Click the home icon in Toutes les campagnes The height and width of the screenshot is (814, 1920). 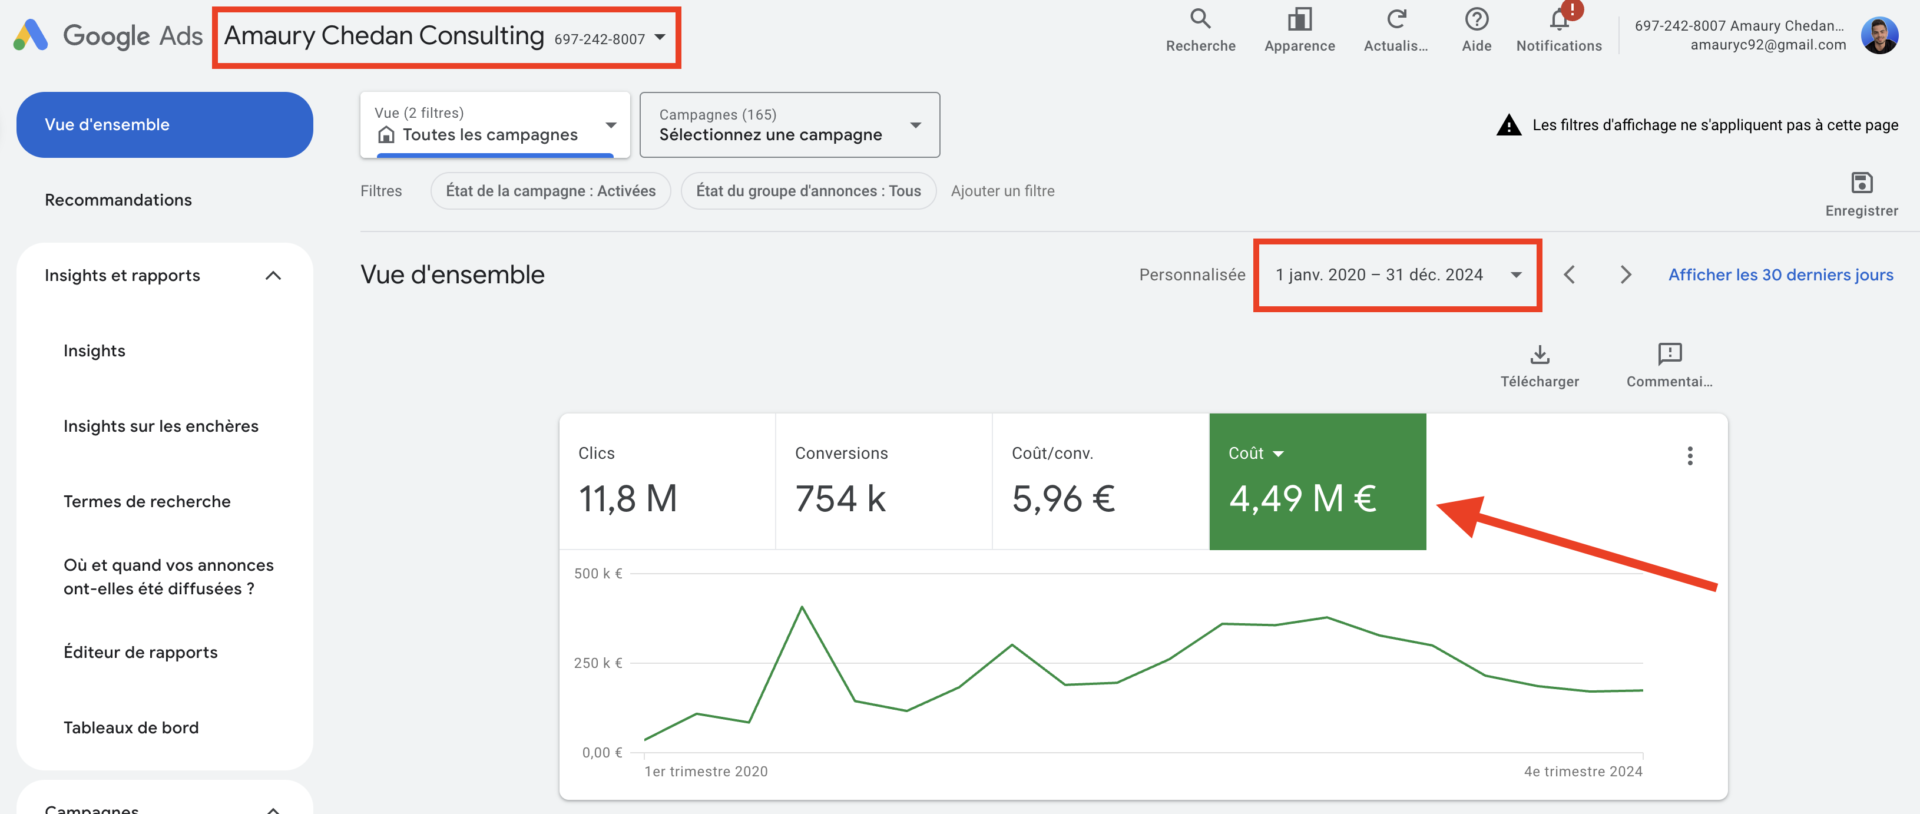tap(386, 135)
